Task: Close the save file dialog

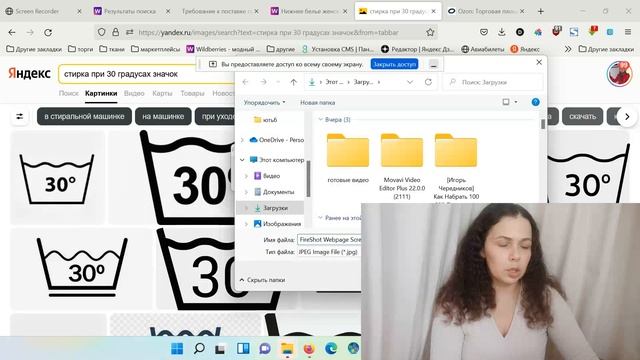Action: coord(539,62)
